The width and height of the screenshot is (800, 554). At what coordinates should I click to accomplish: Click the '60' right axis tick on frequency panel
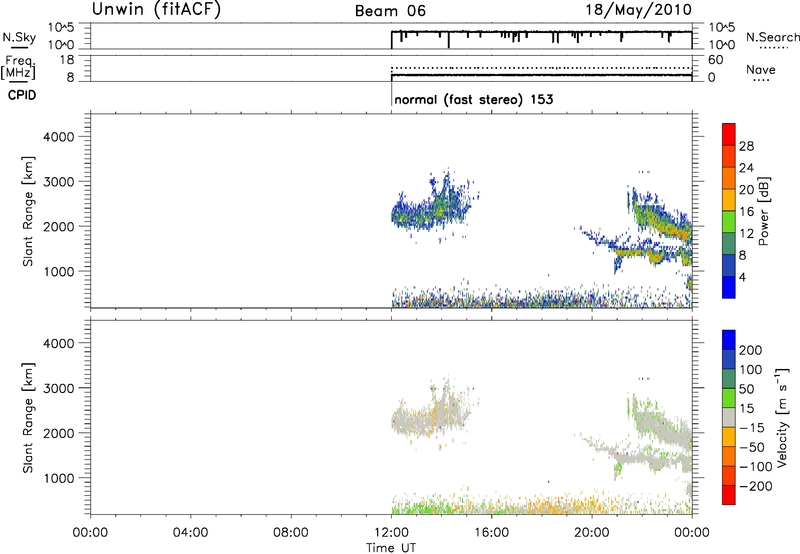click(x=715, y=60)
